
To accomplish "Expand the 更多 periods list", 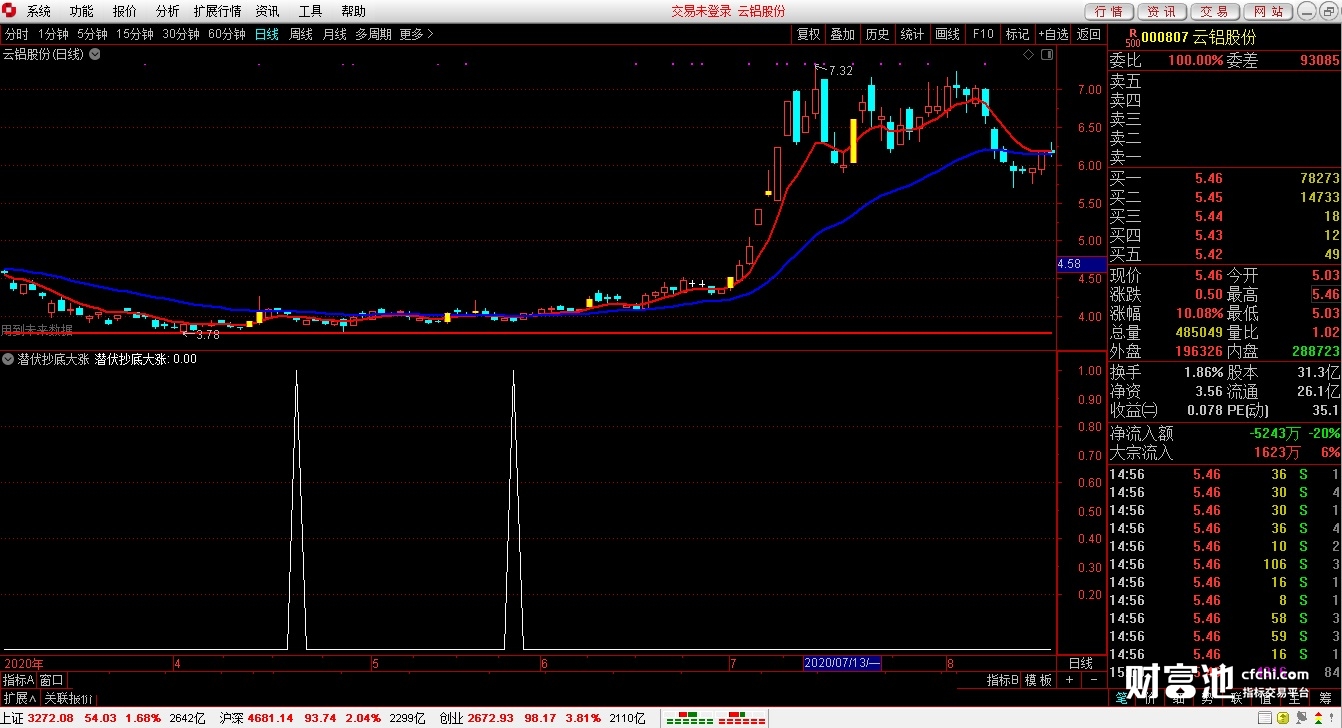I will [x=416, y=34].
